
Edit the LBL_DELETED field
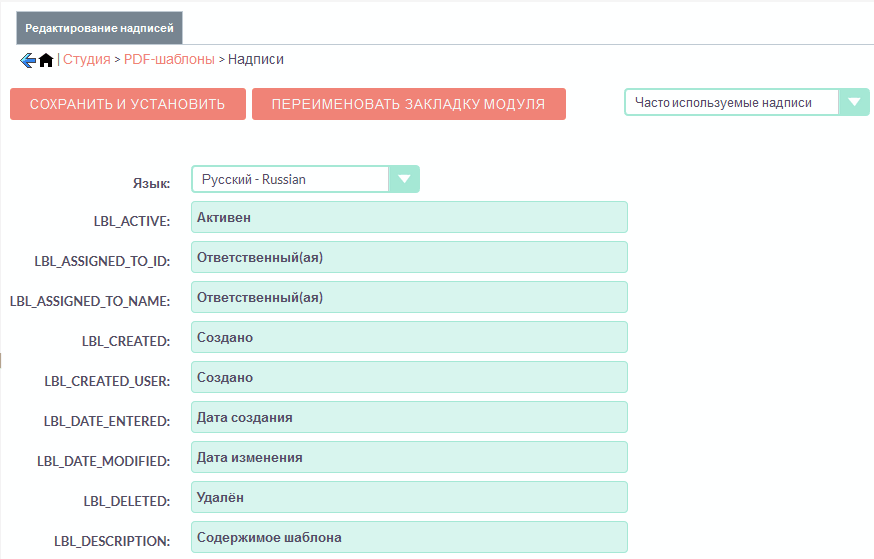[x=409, y=497]
